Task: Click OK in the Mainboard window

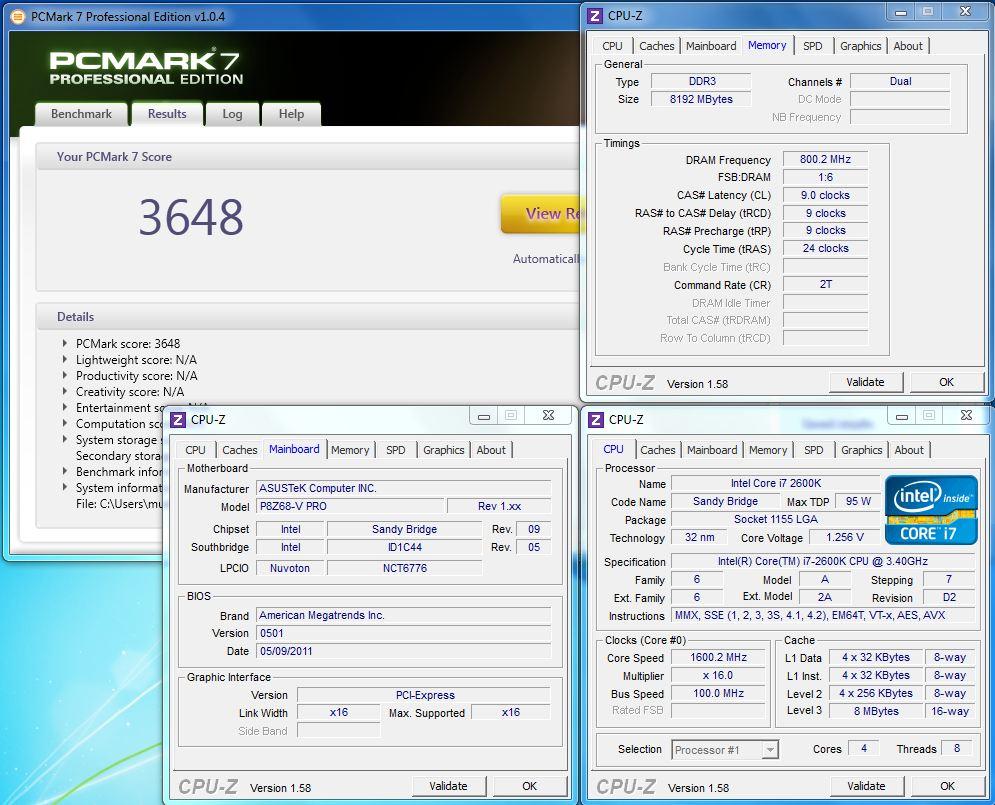Action: [529, 786]
